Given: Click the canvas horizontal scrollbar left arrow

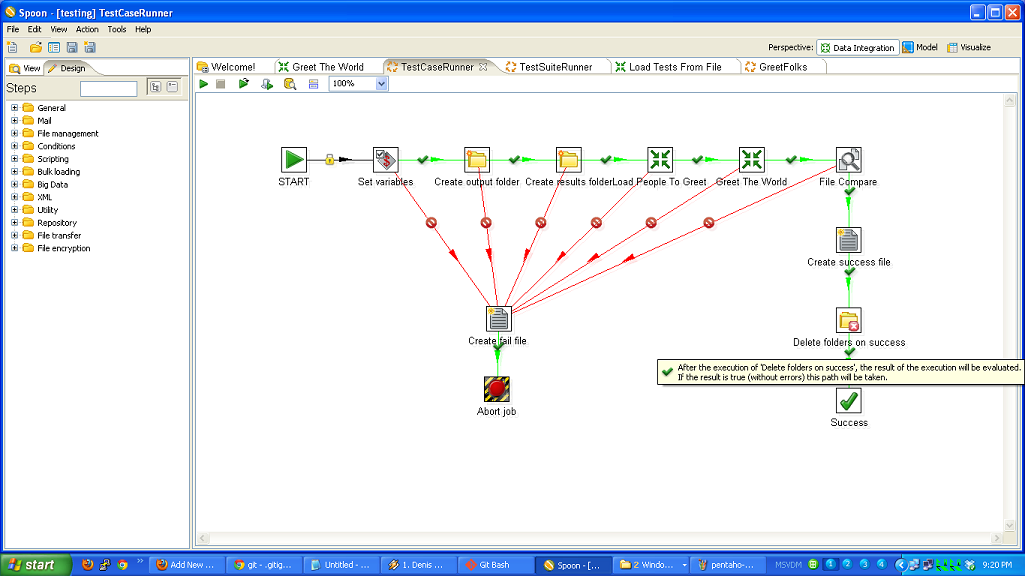Looking at the screenshot, I should click(x=203, y=538).
